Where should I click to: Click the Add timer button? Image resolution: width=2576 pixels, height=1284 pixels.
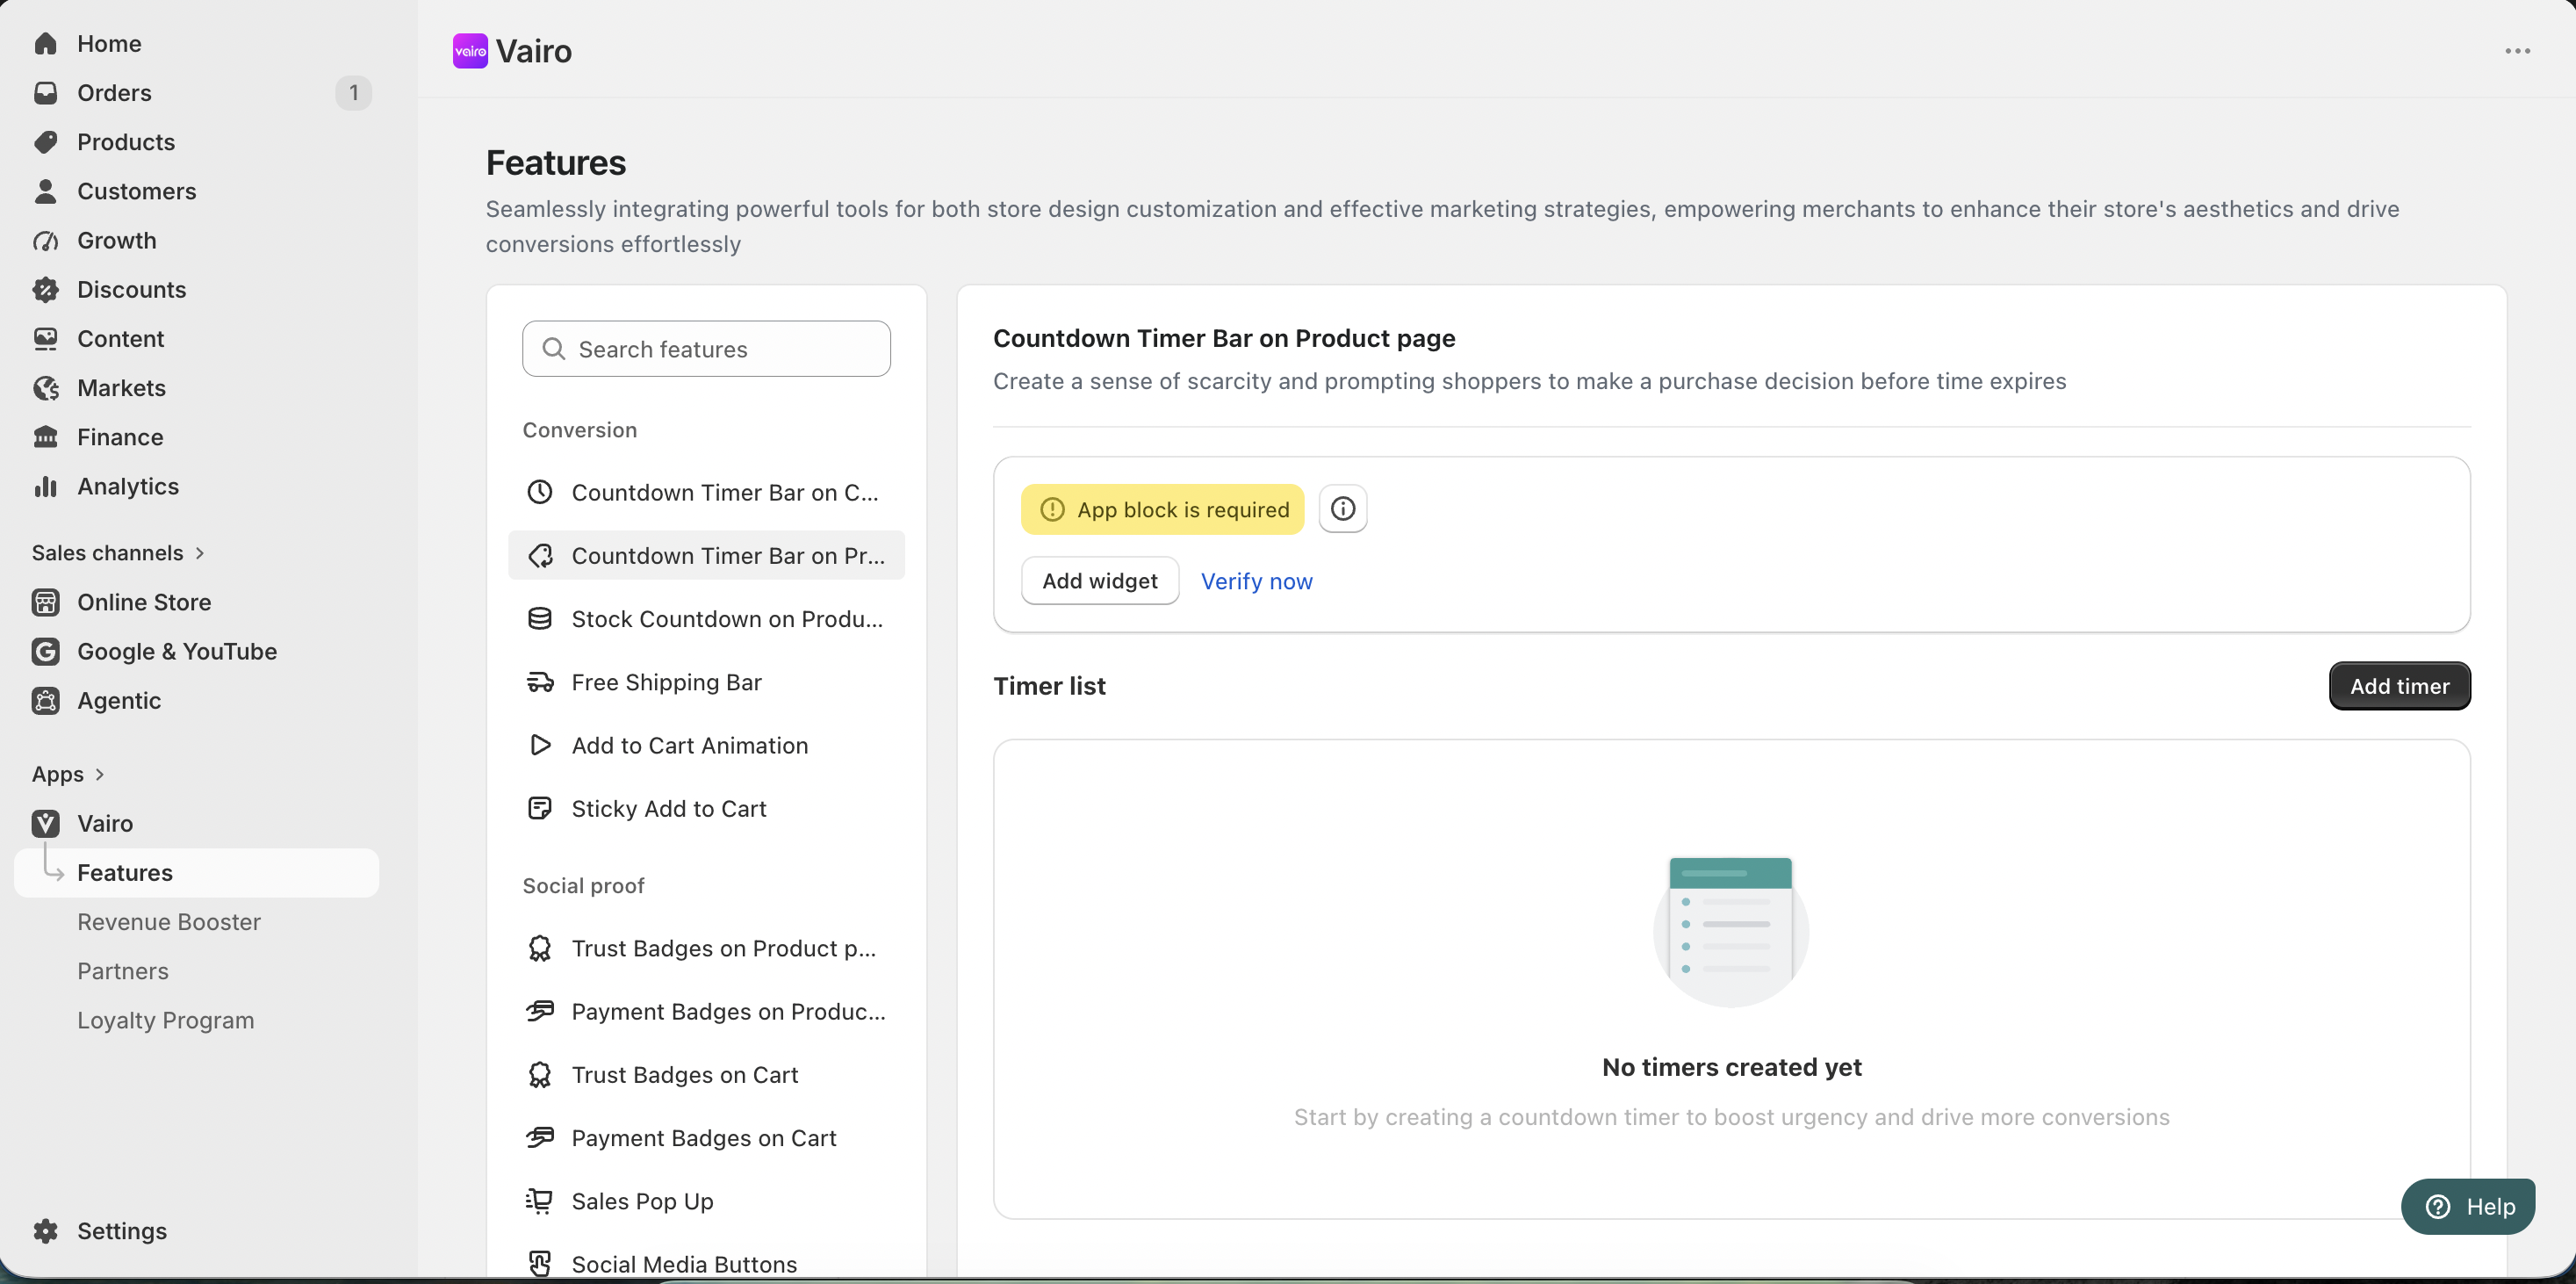point(2399,686)
